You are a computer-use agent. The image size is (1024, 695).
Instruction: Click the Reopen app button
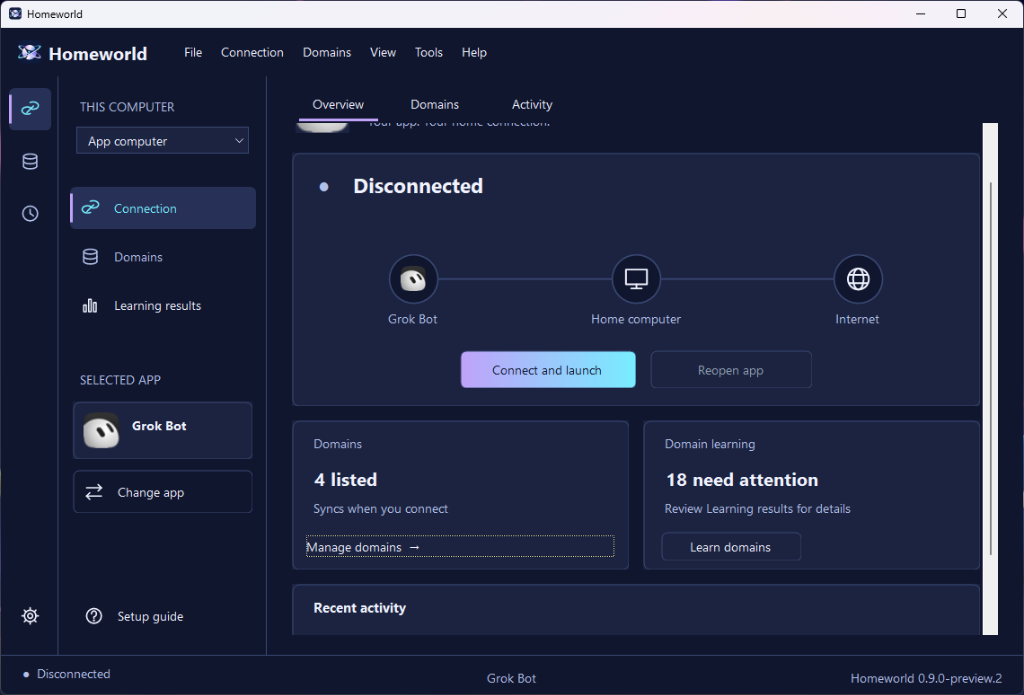point(731,370)
